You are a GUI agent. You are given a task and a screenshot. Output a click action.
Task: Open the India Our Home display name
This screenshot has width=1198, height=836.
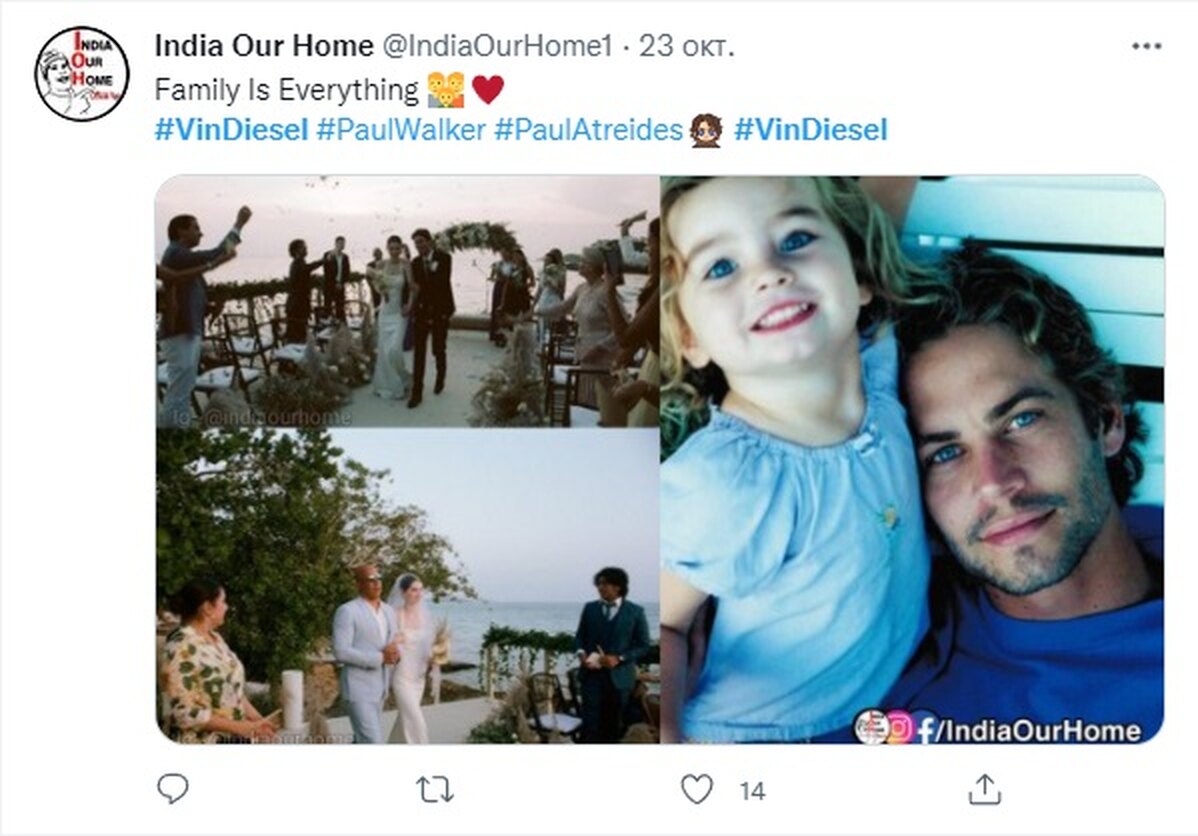pyautogui.click(x=264, y=46)
